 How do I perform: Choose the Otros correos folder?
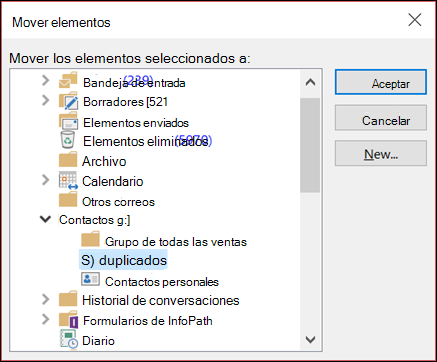(x=118, y=202)
